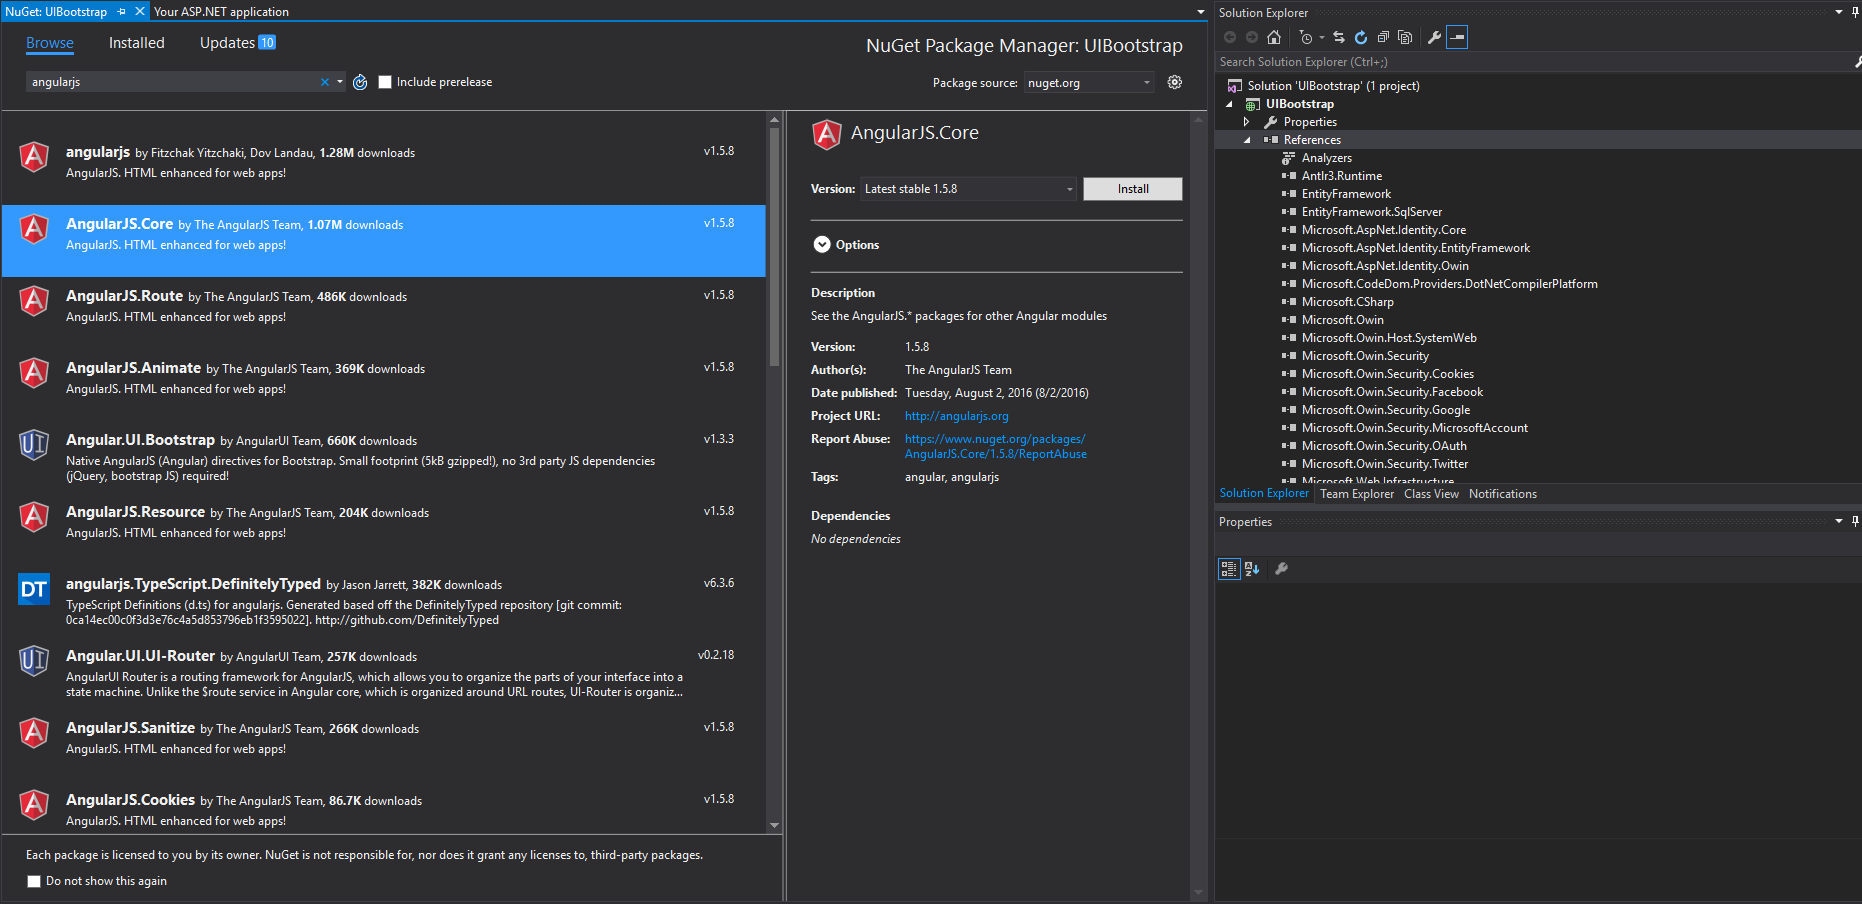Click the package list vertical scrollbar thumb

point(774,246)
